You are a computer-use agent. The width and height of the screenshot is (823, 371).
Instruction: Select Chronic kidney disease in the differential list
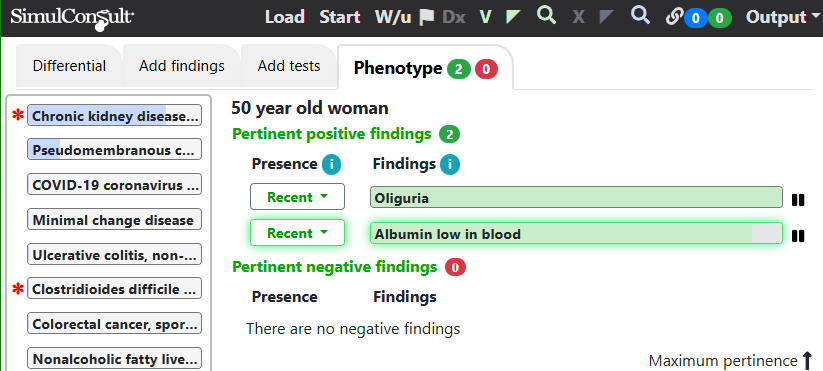click(114, 115)
